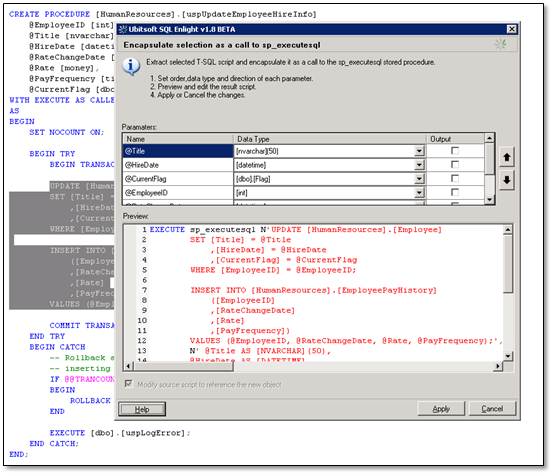Click BEGIN TRY in background editor
Screen dimensions: 553x475
(x=52, y=154)
